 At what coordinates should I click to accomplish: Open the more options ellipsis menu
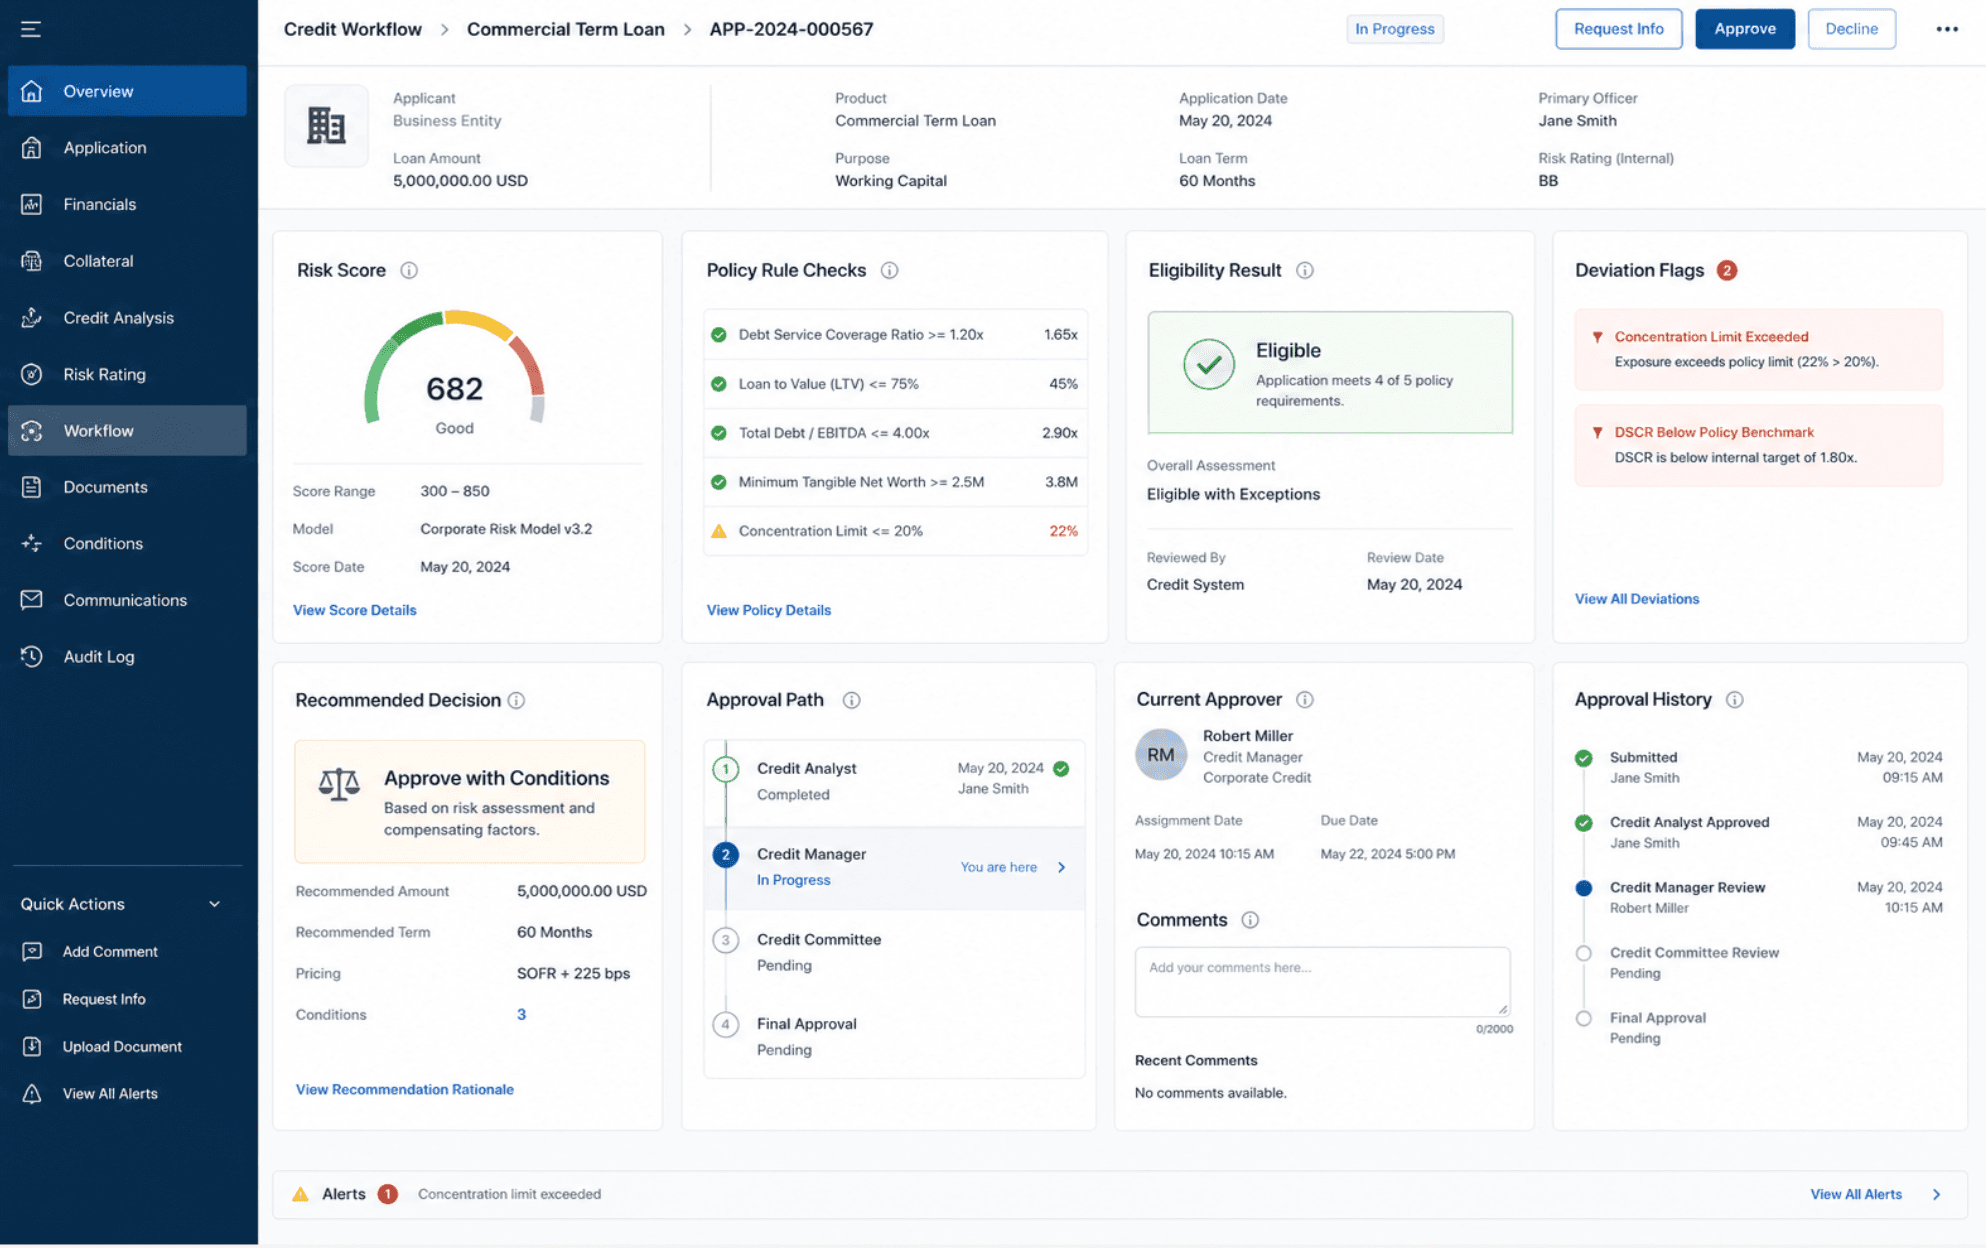point(1946,29)
